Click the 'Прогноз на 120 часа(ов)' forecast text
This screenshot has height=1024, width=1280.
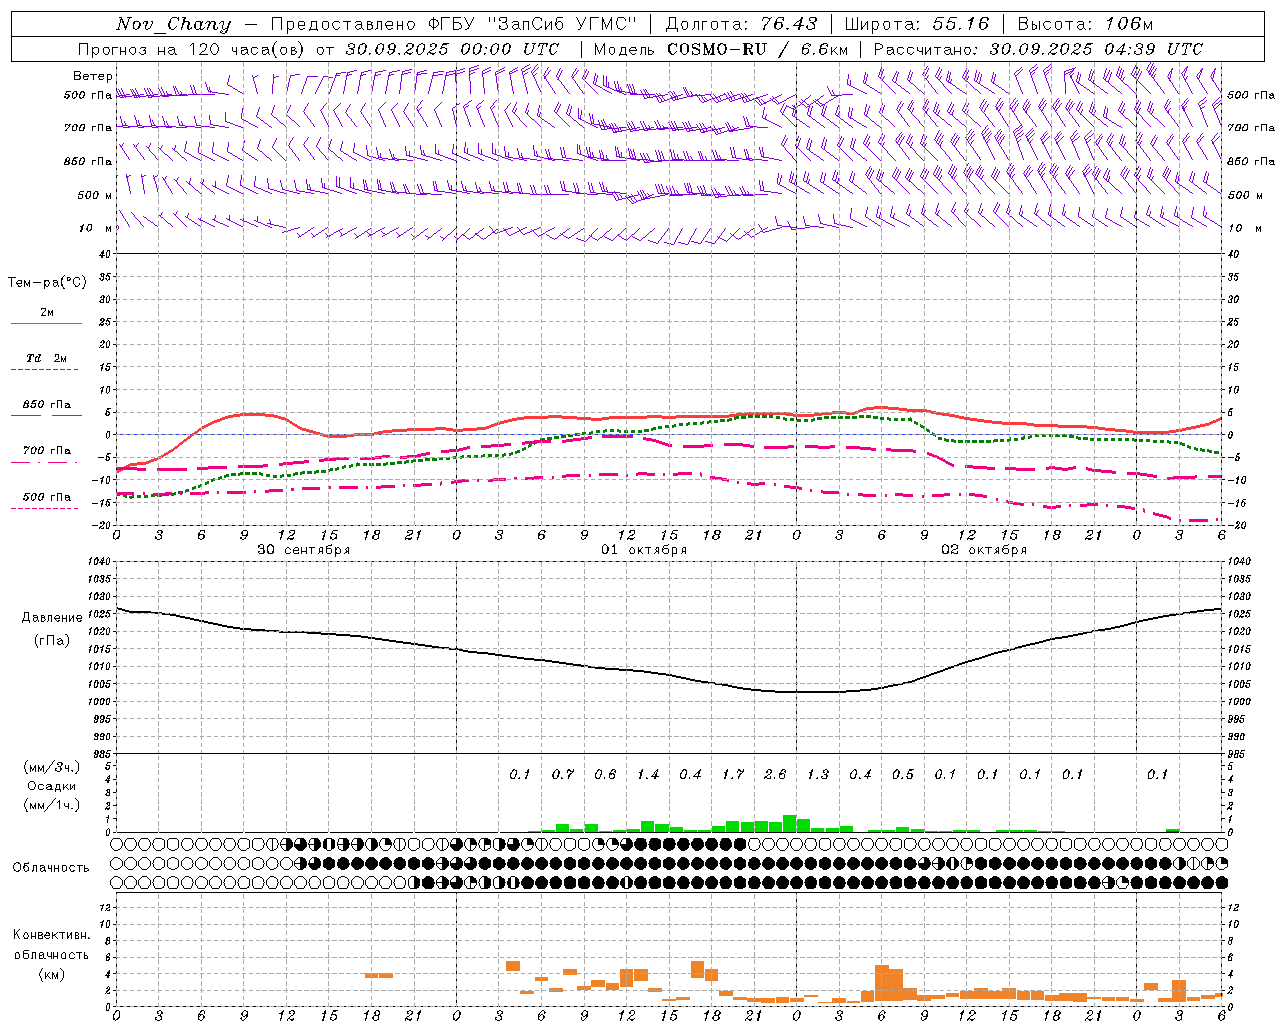[191, 49]
